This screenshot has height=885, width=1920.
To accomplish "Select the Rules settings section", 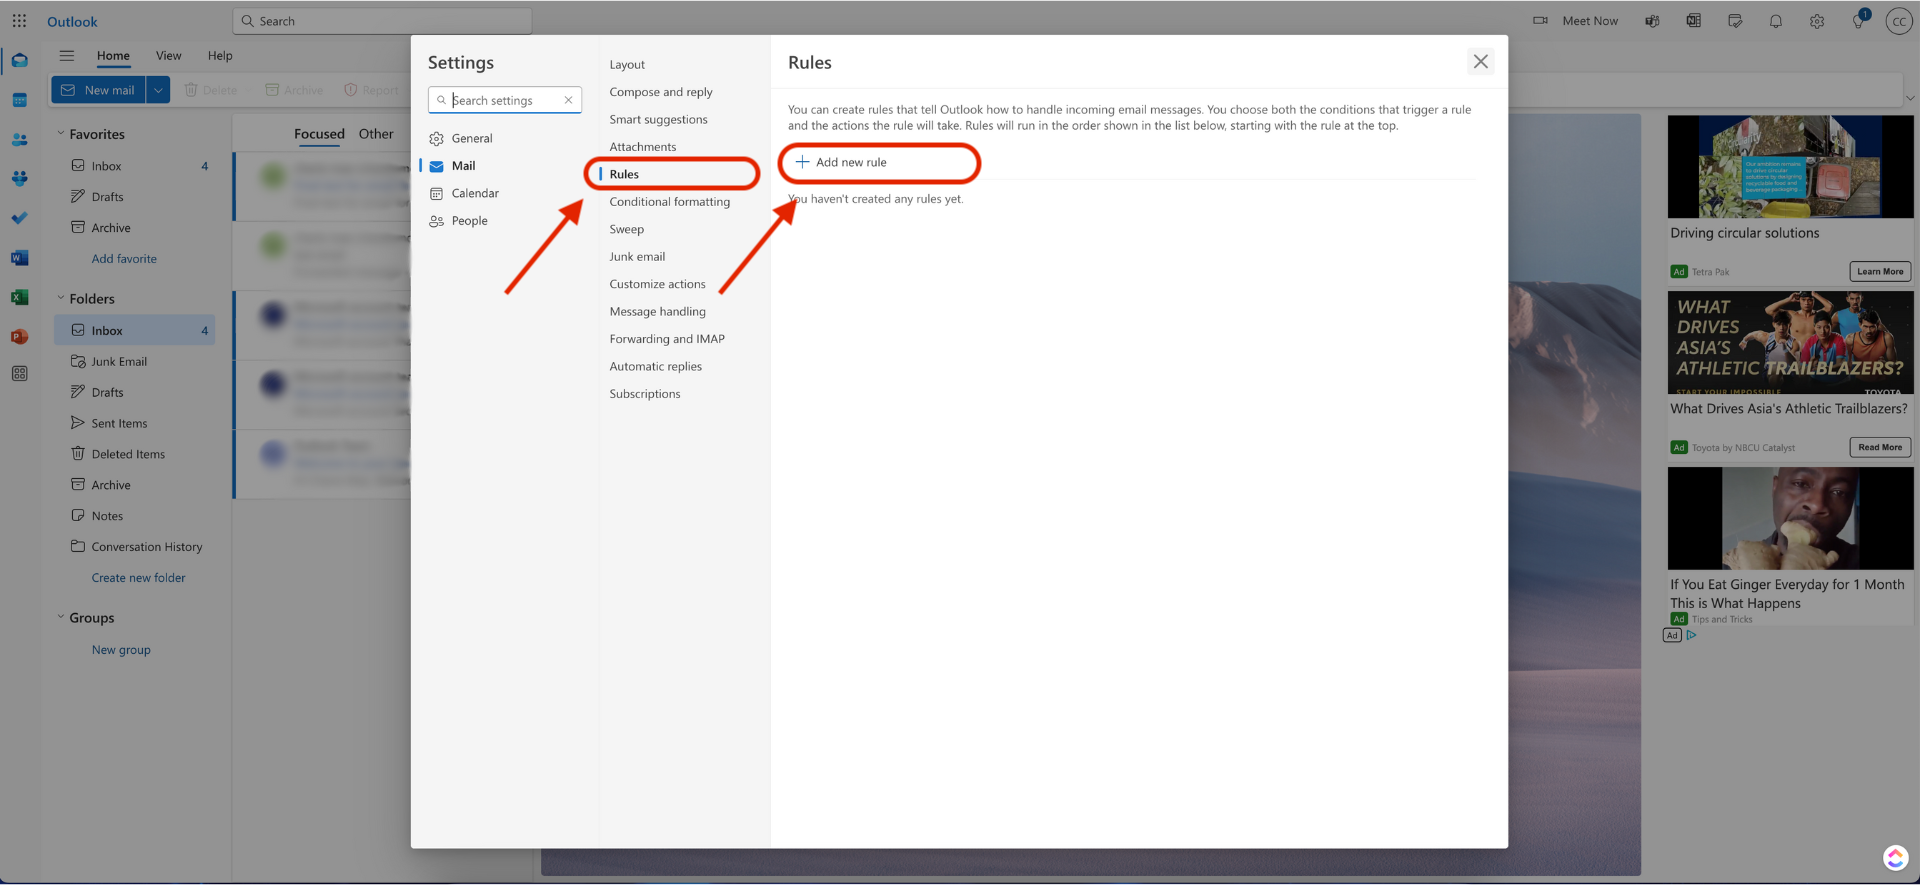I will click(624, 174).
